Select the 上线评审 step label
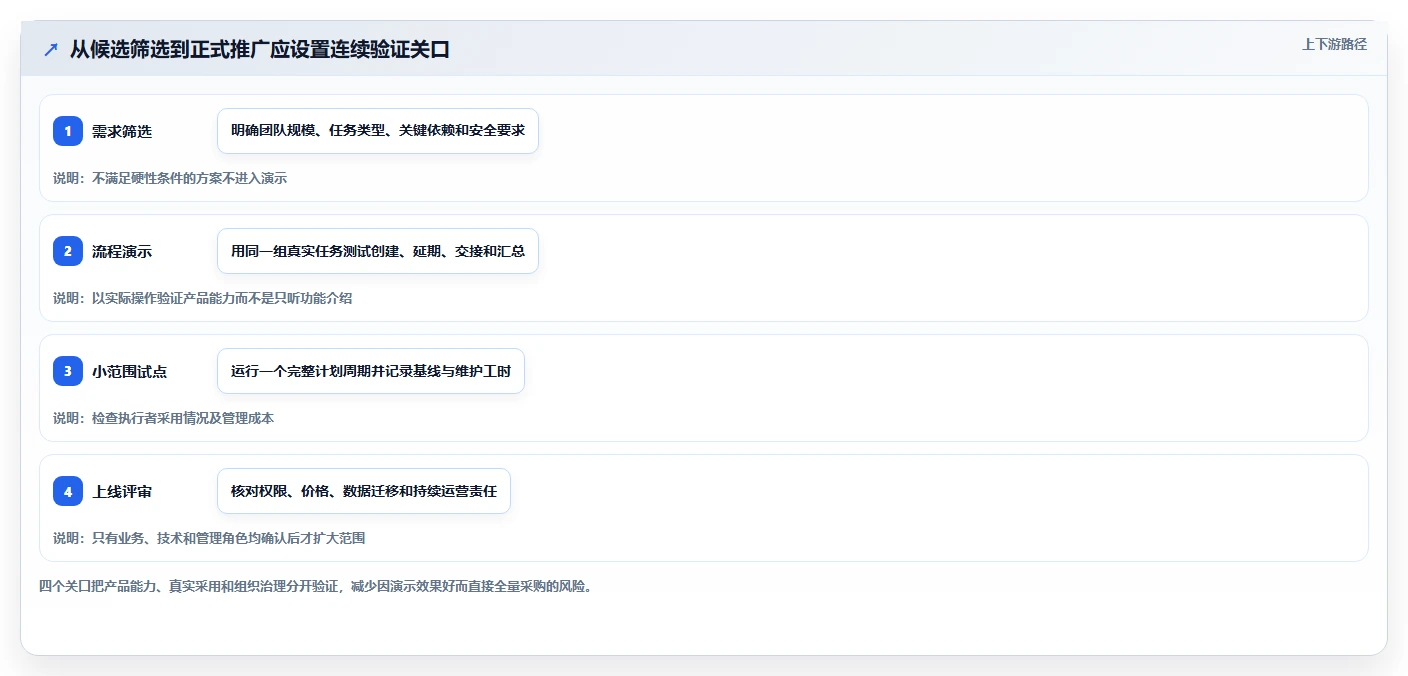The width and height of the screenshot is (1408, 676). click(x=122, y=491)
